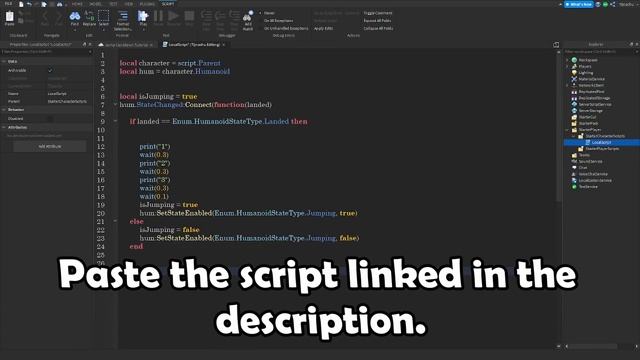Click the Select tool dashed-box icon
This screenshot has height=360, width=640.
[x=104, y=16]
